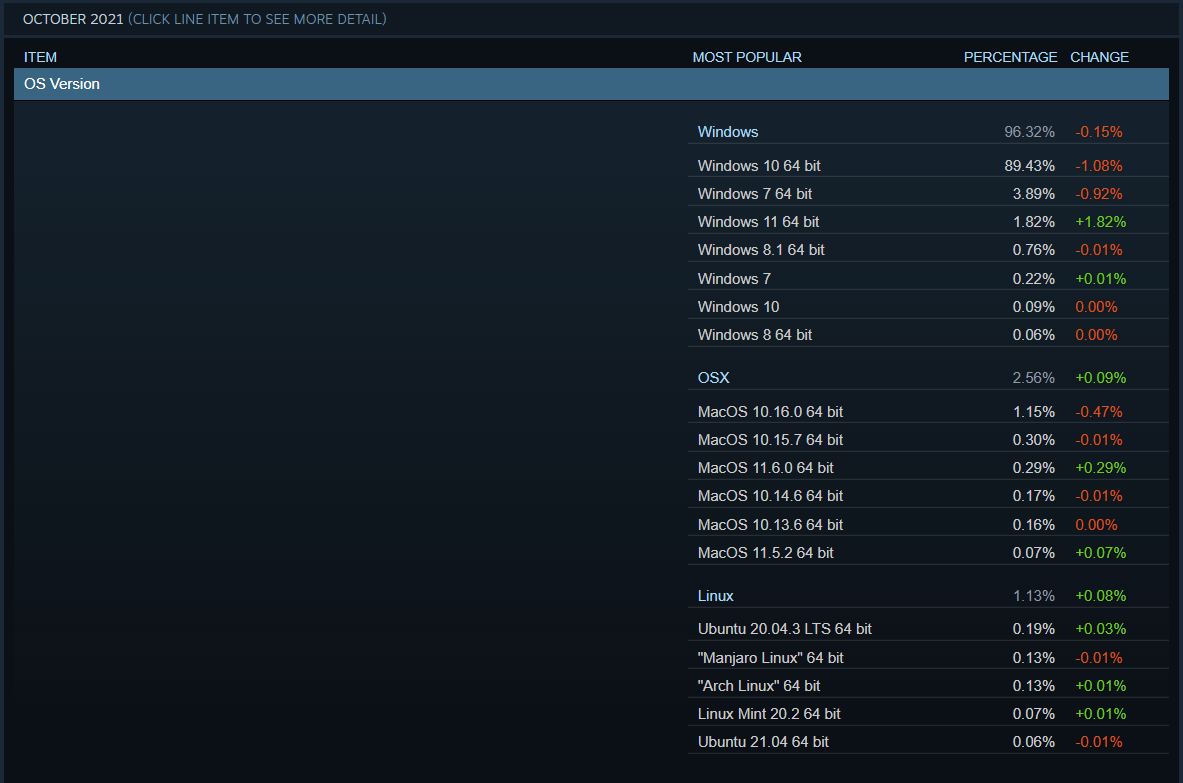Click the Windows 10 64 bit row
This screenshot has height=783, width=1183.
928,166
